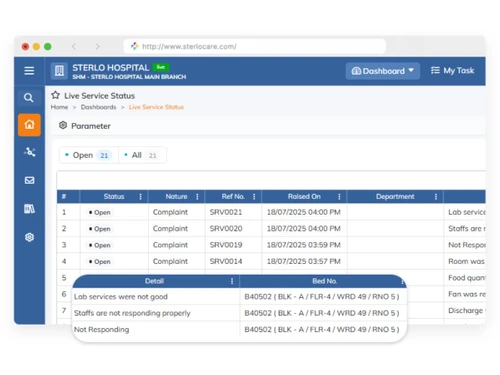
Task: Click the site favicon in address bar
Action: (134, 46)
